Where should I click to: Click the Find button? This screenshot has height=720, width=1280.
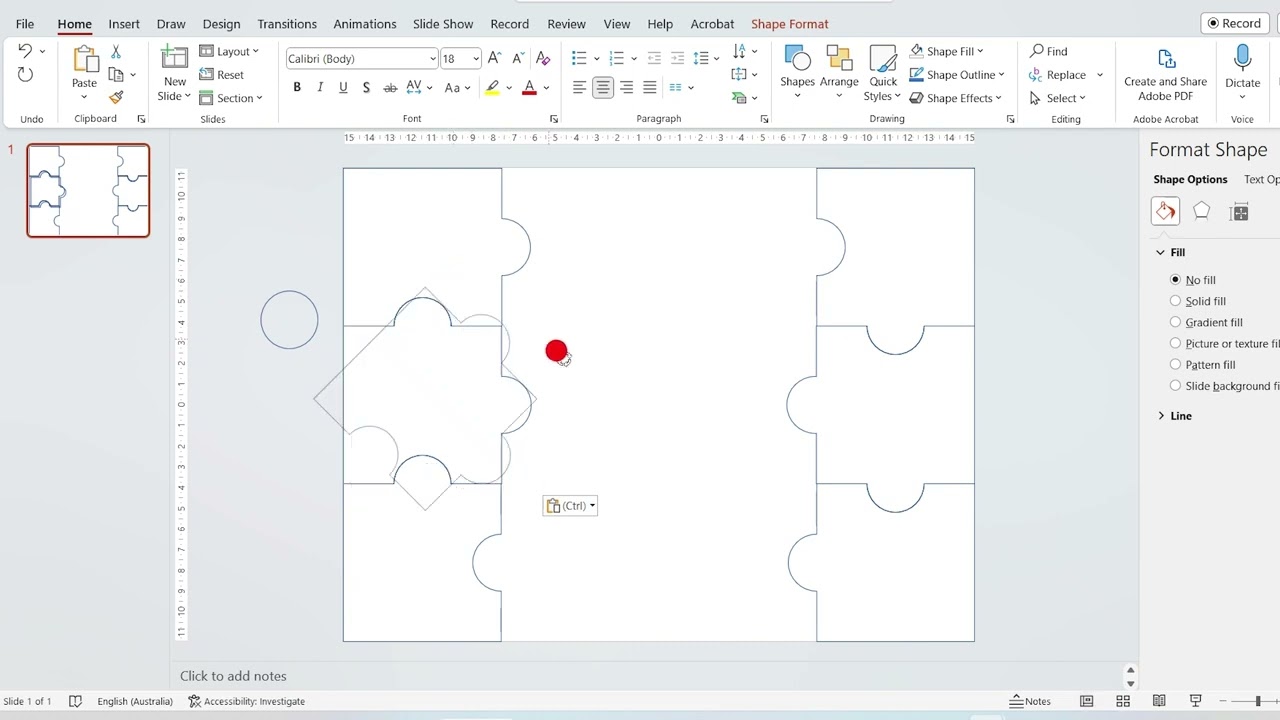pyautogui.click(x=1049, y=51)
